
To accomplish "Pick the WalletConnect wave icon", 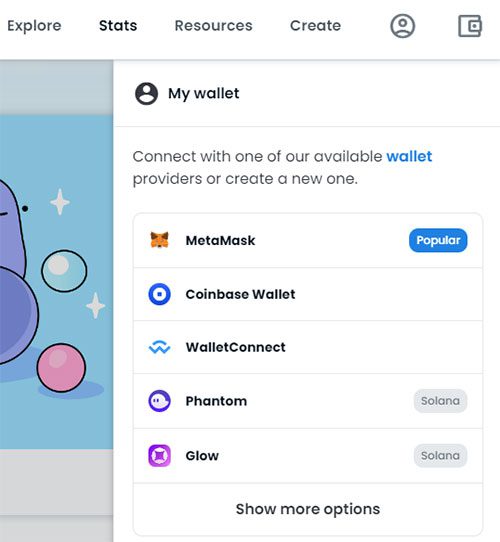I will pyautogui.click(x=159, y=347).
